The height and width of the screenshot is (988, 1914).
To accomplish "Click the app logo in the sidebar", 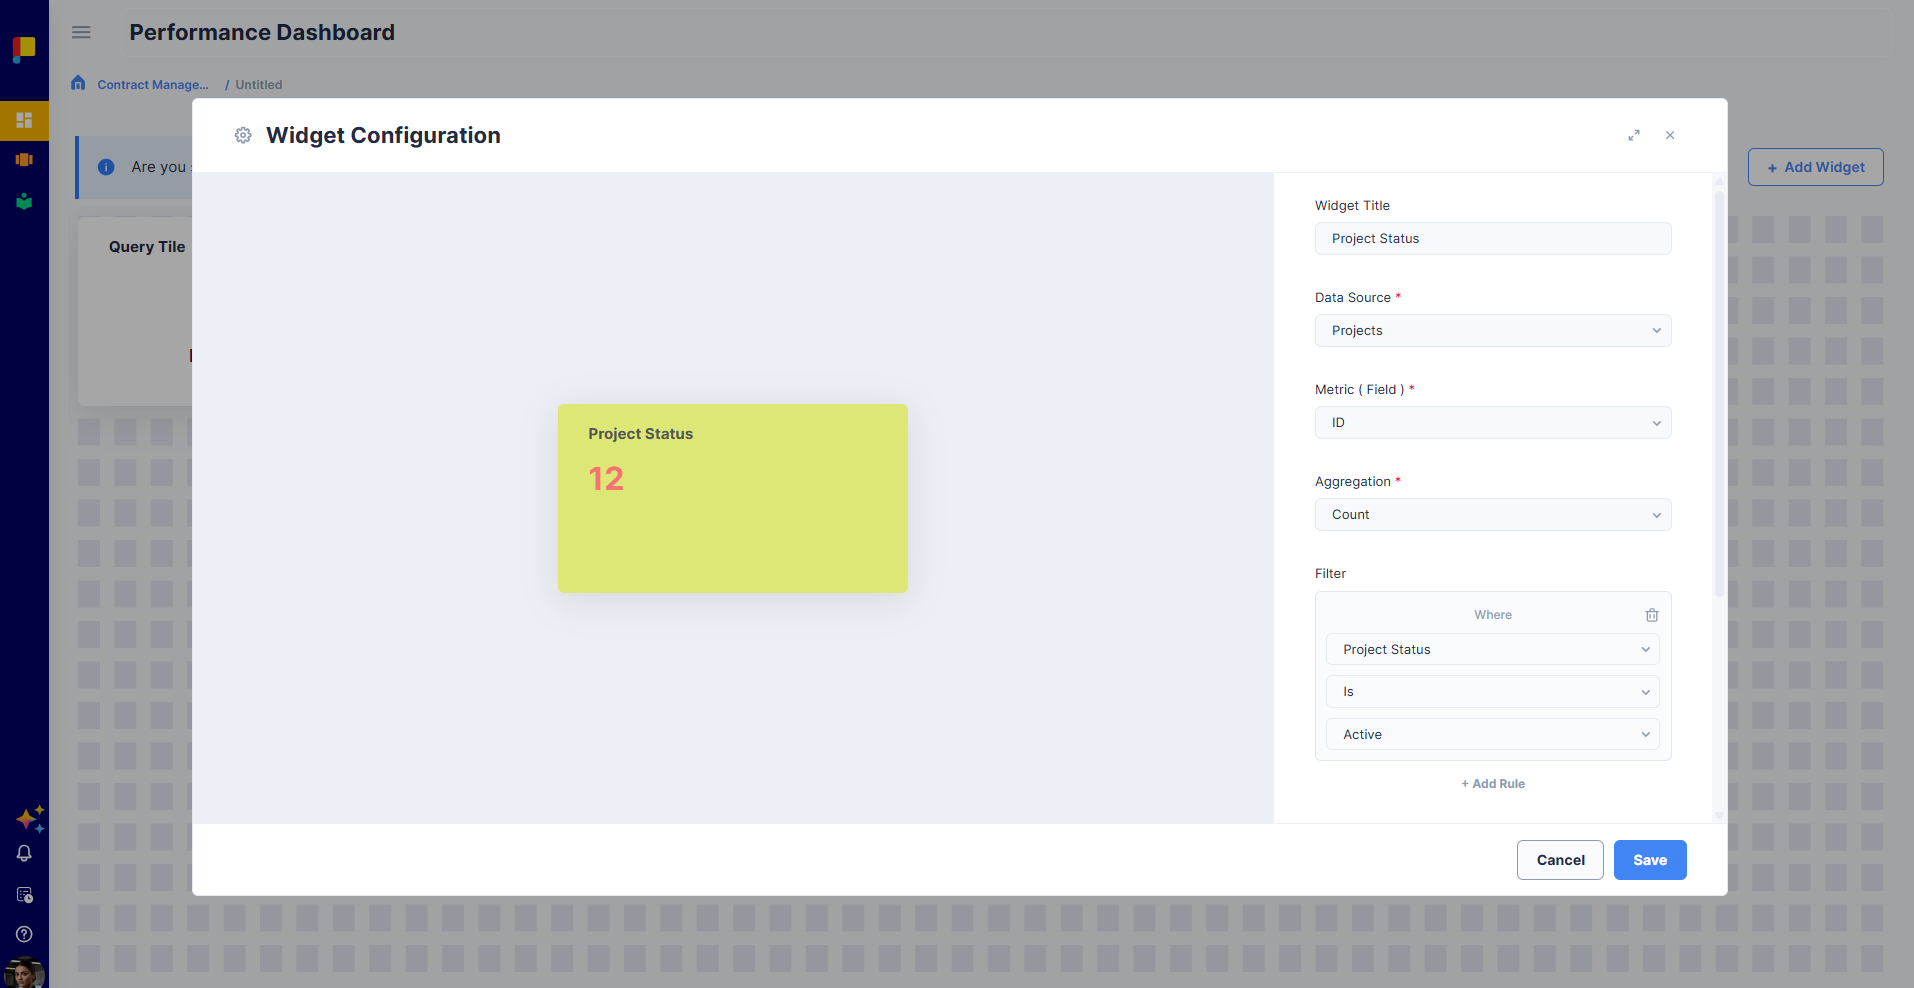I will pos(24,48).
